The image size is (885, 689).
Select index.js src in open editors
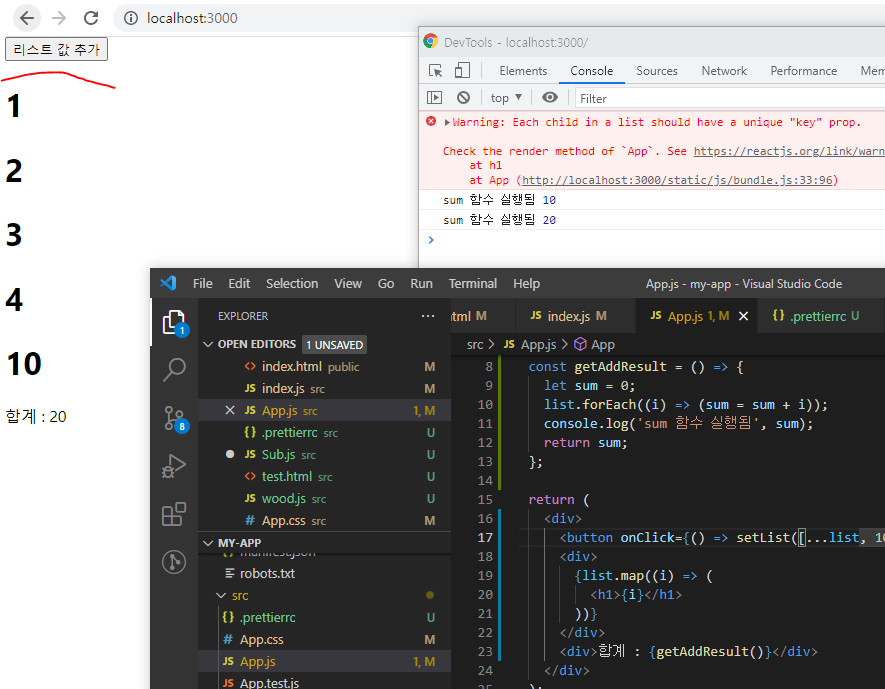(x=325, y=389)
